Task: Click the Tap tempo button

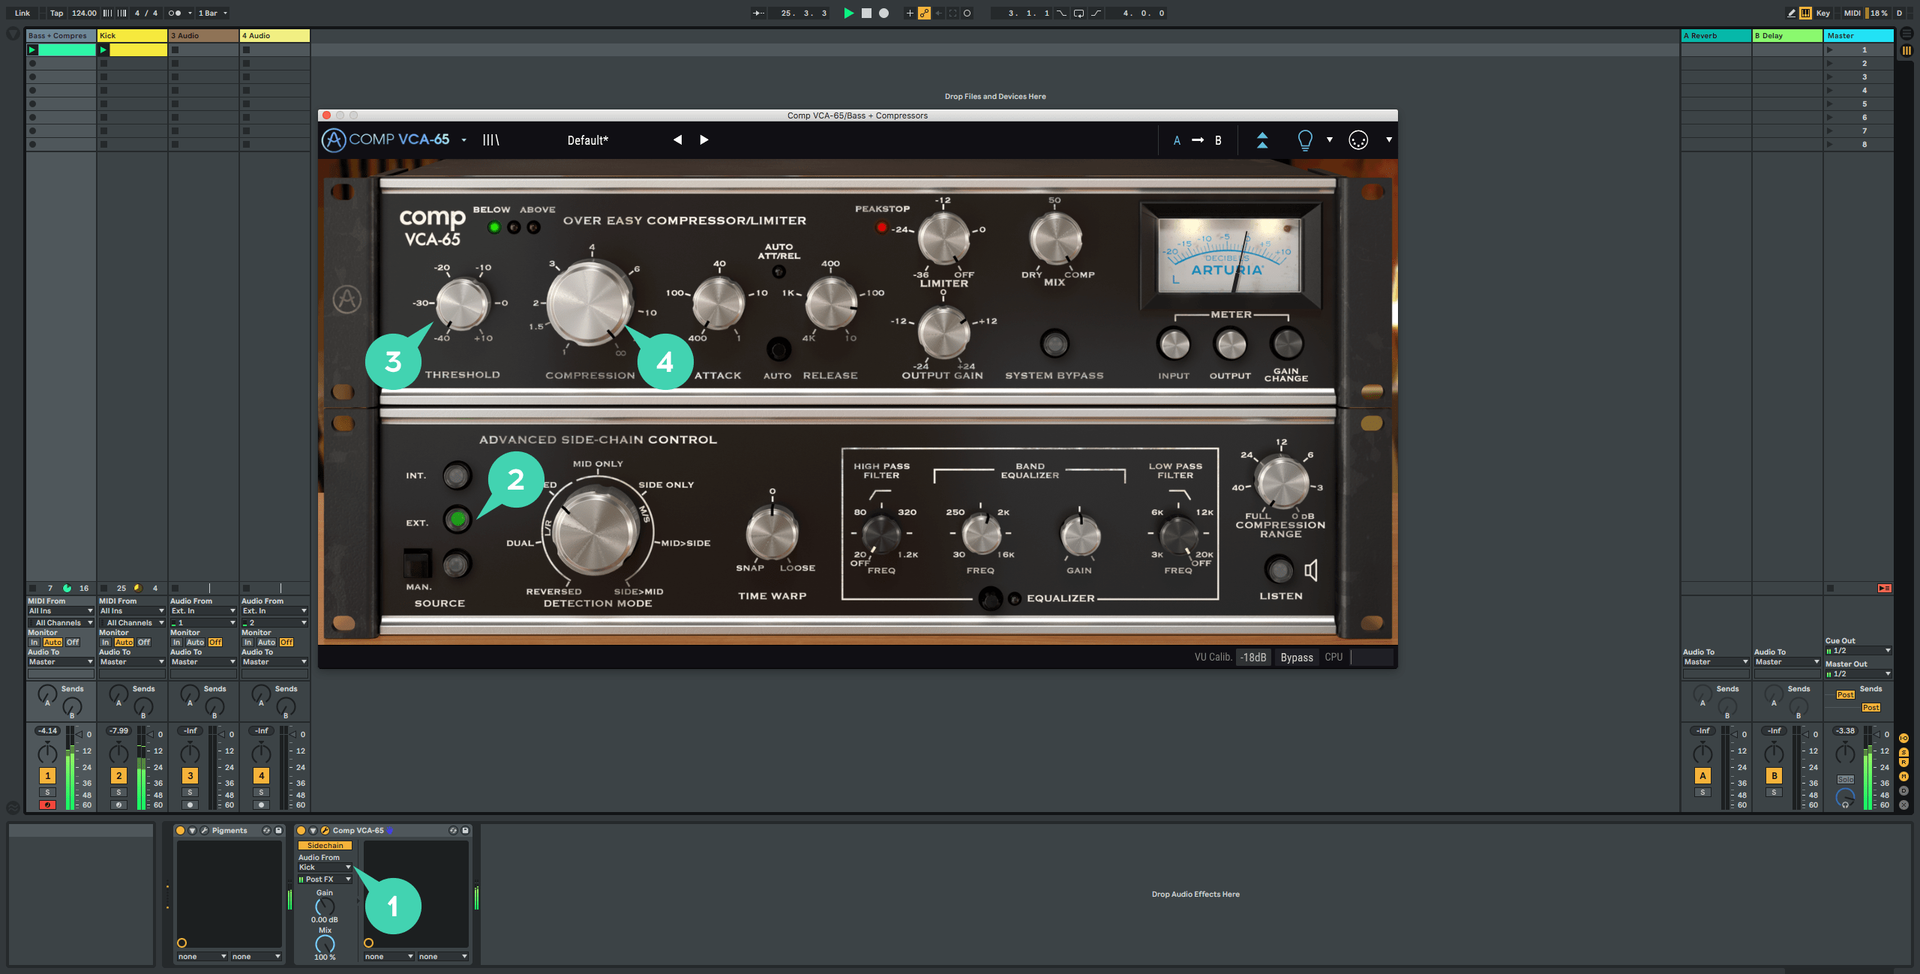Action: click(57, 13)
